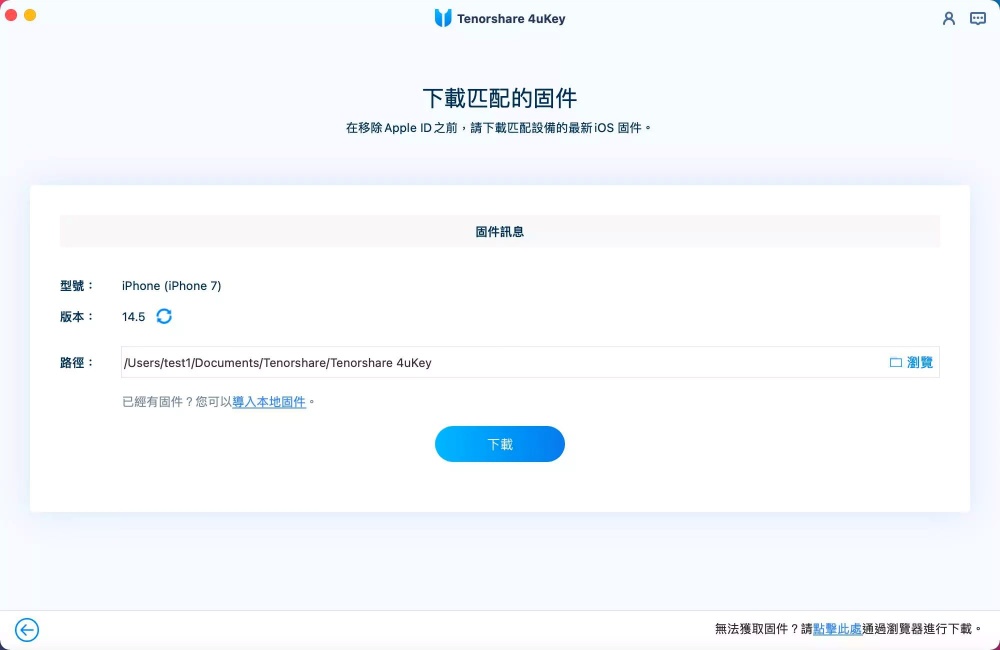
Task: Click the firmware path input field
Action: point(530,362)
